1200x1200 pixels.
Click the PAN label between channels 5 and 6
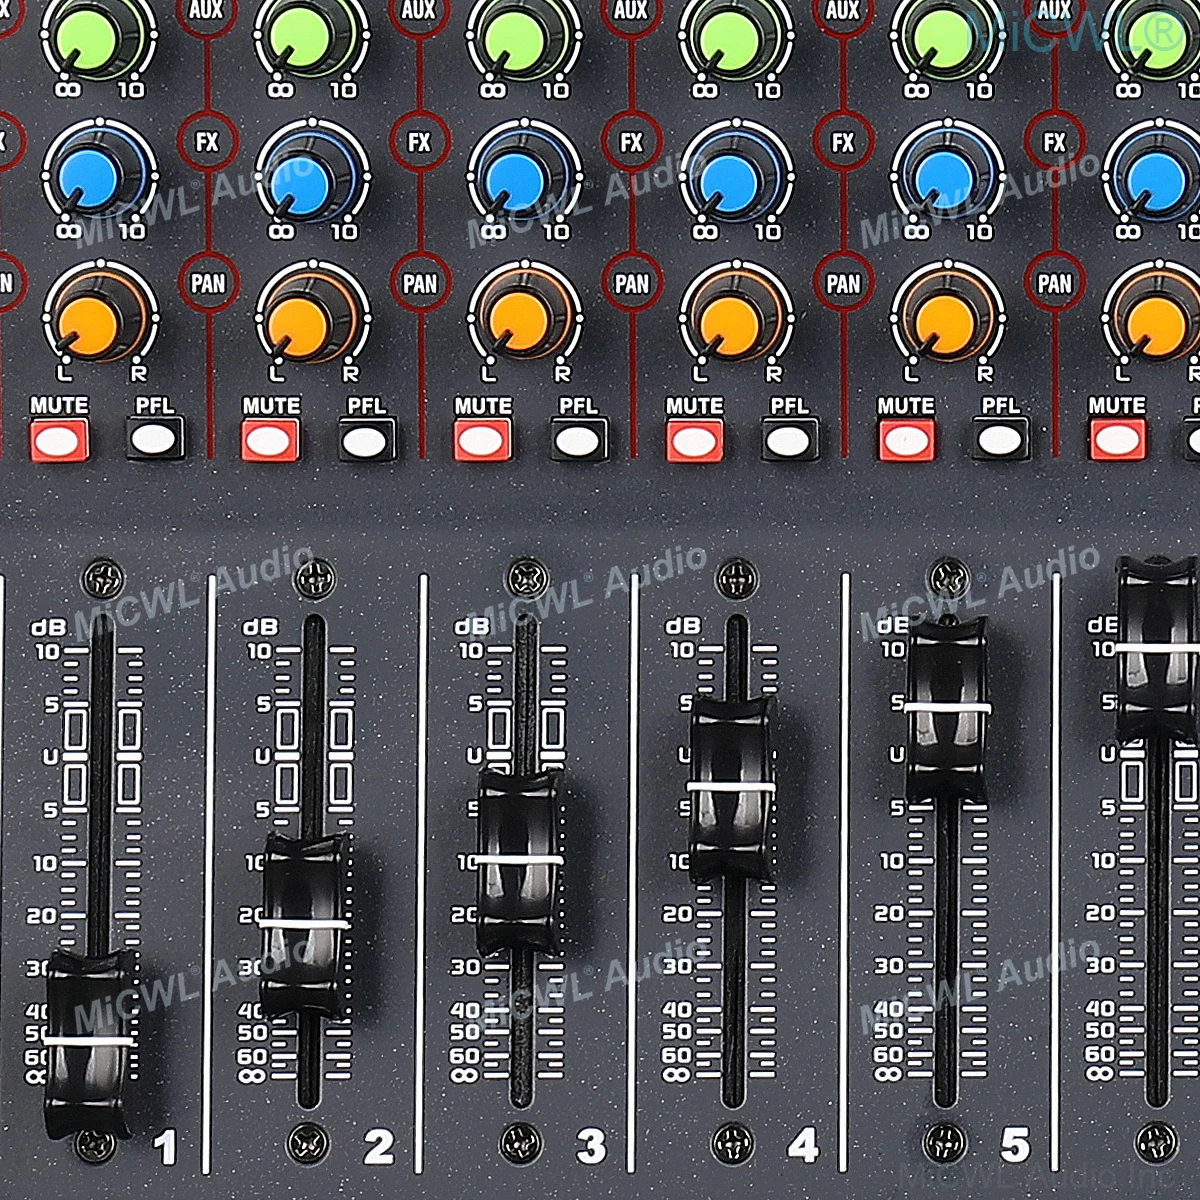tap(1054, 283)
